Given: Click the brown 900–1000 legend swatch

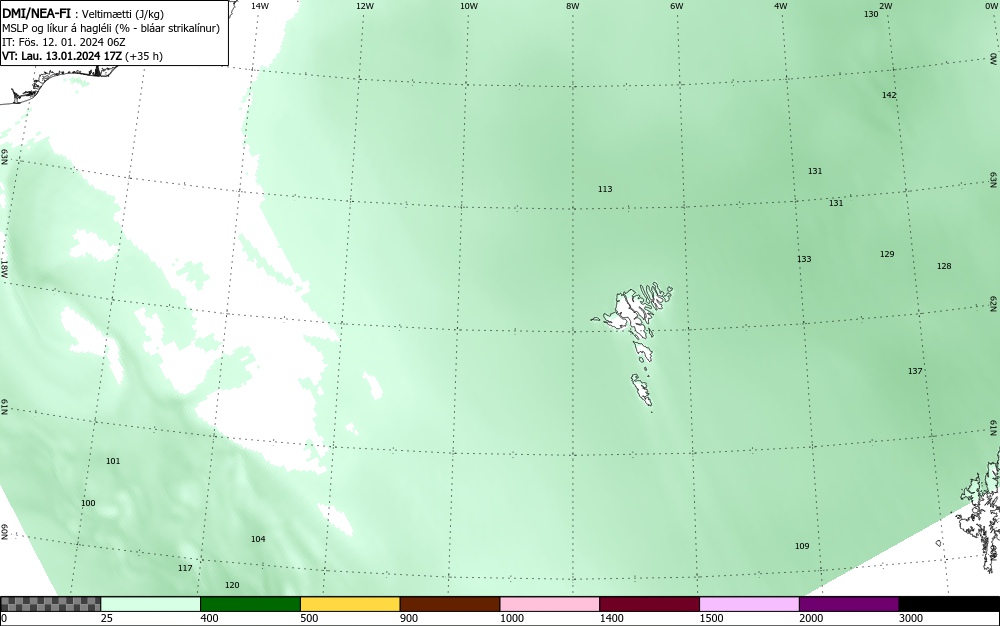Looking at the screenshot, I should coord(450,604).
